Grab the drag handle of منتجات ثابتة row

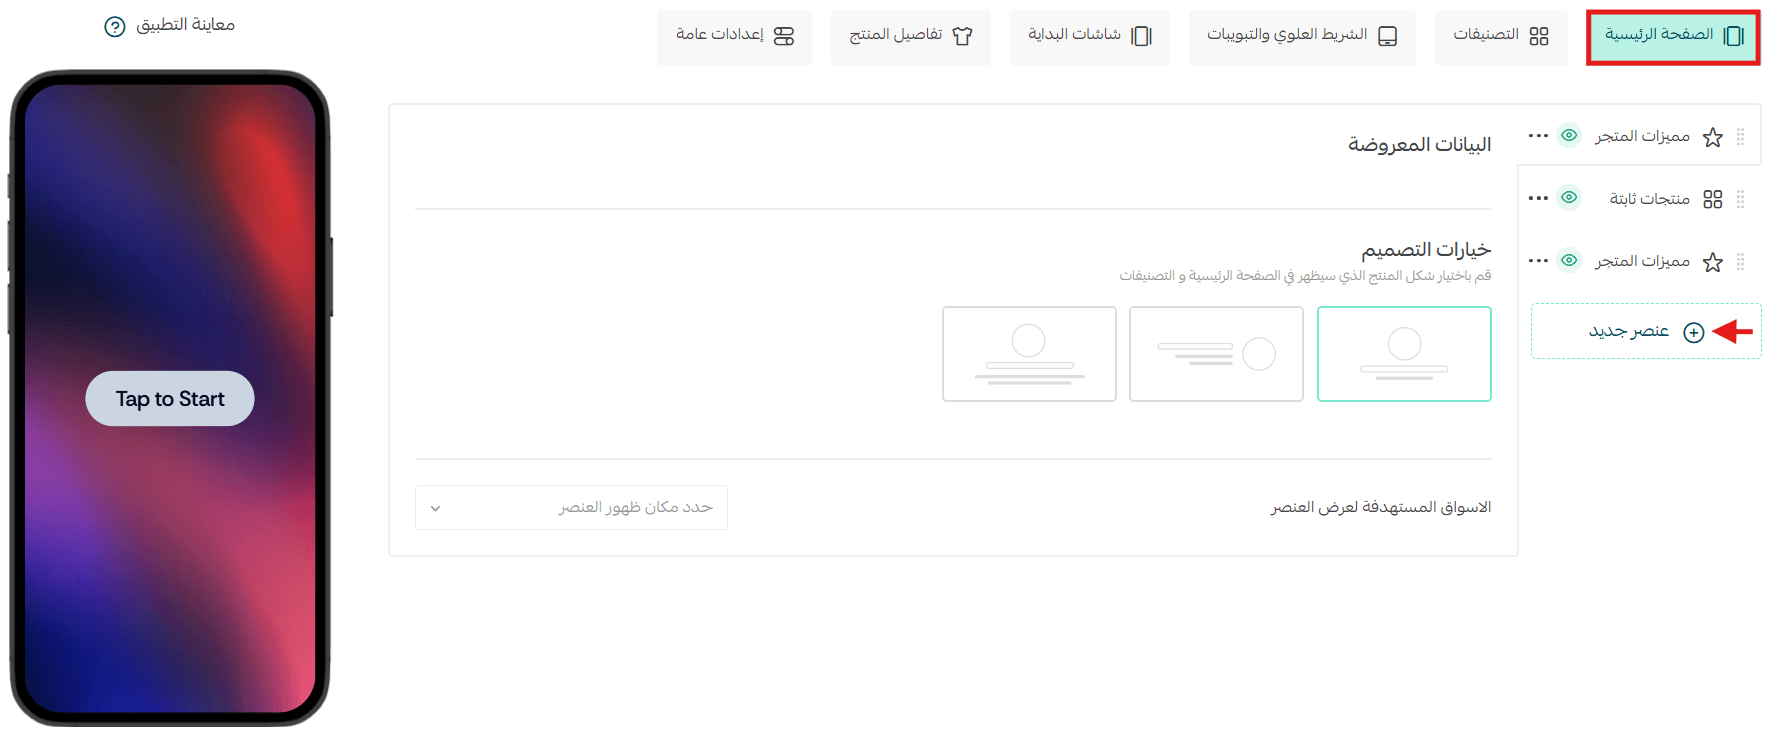pos(1740,199)
